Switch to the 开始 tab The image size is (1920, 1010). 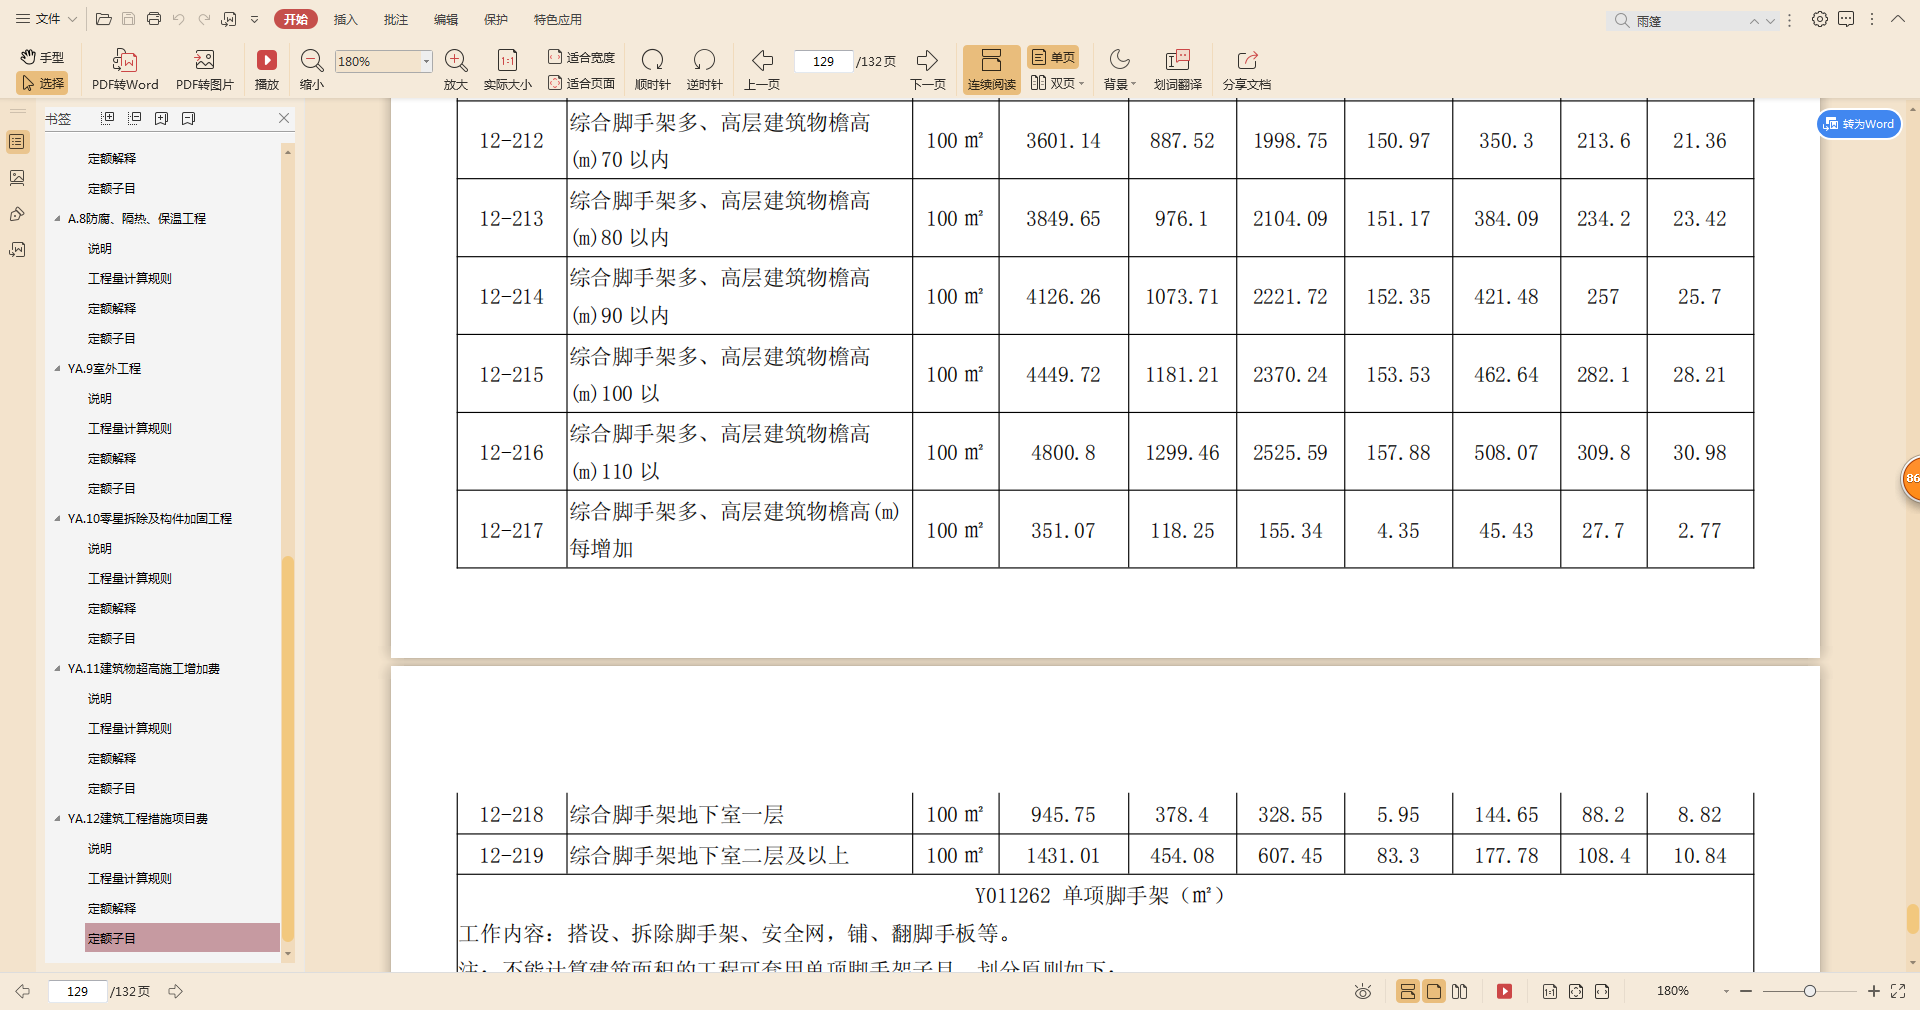click(296, 19)
